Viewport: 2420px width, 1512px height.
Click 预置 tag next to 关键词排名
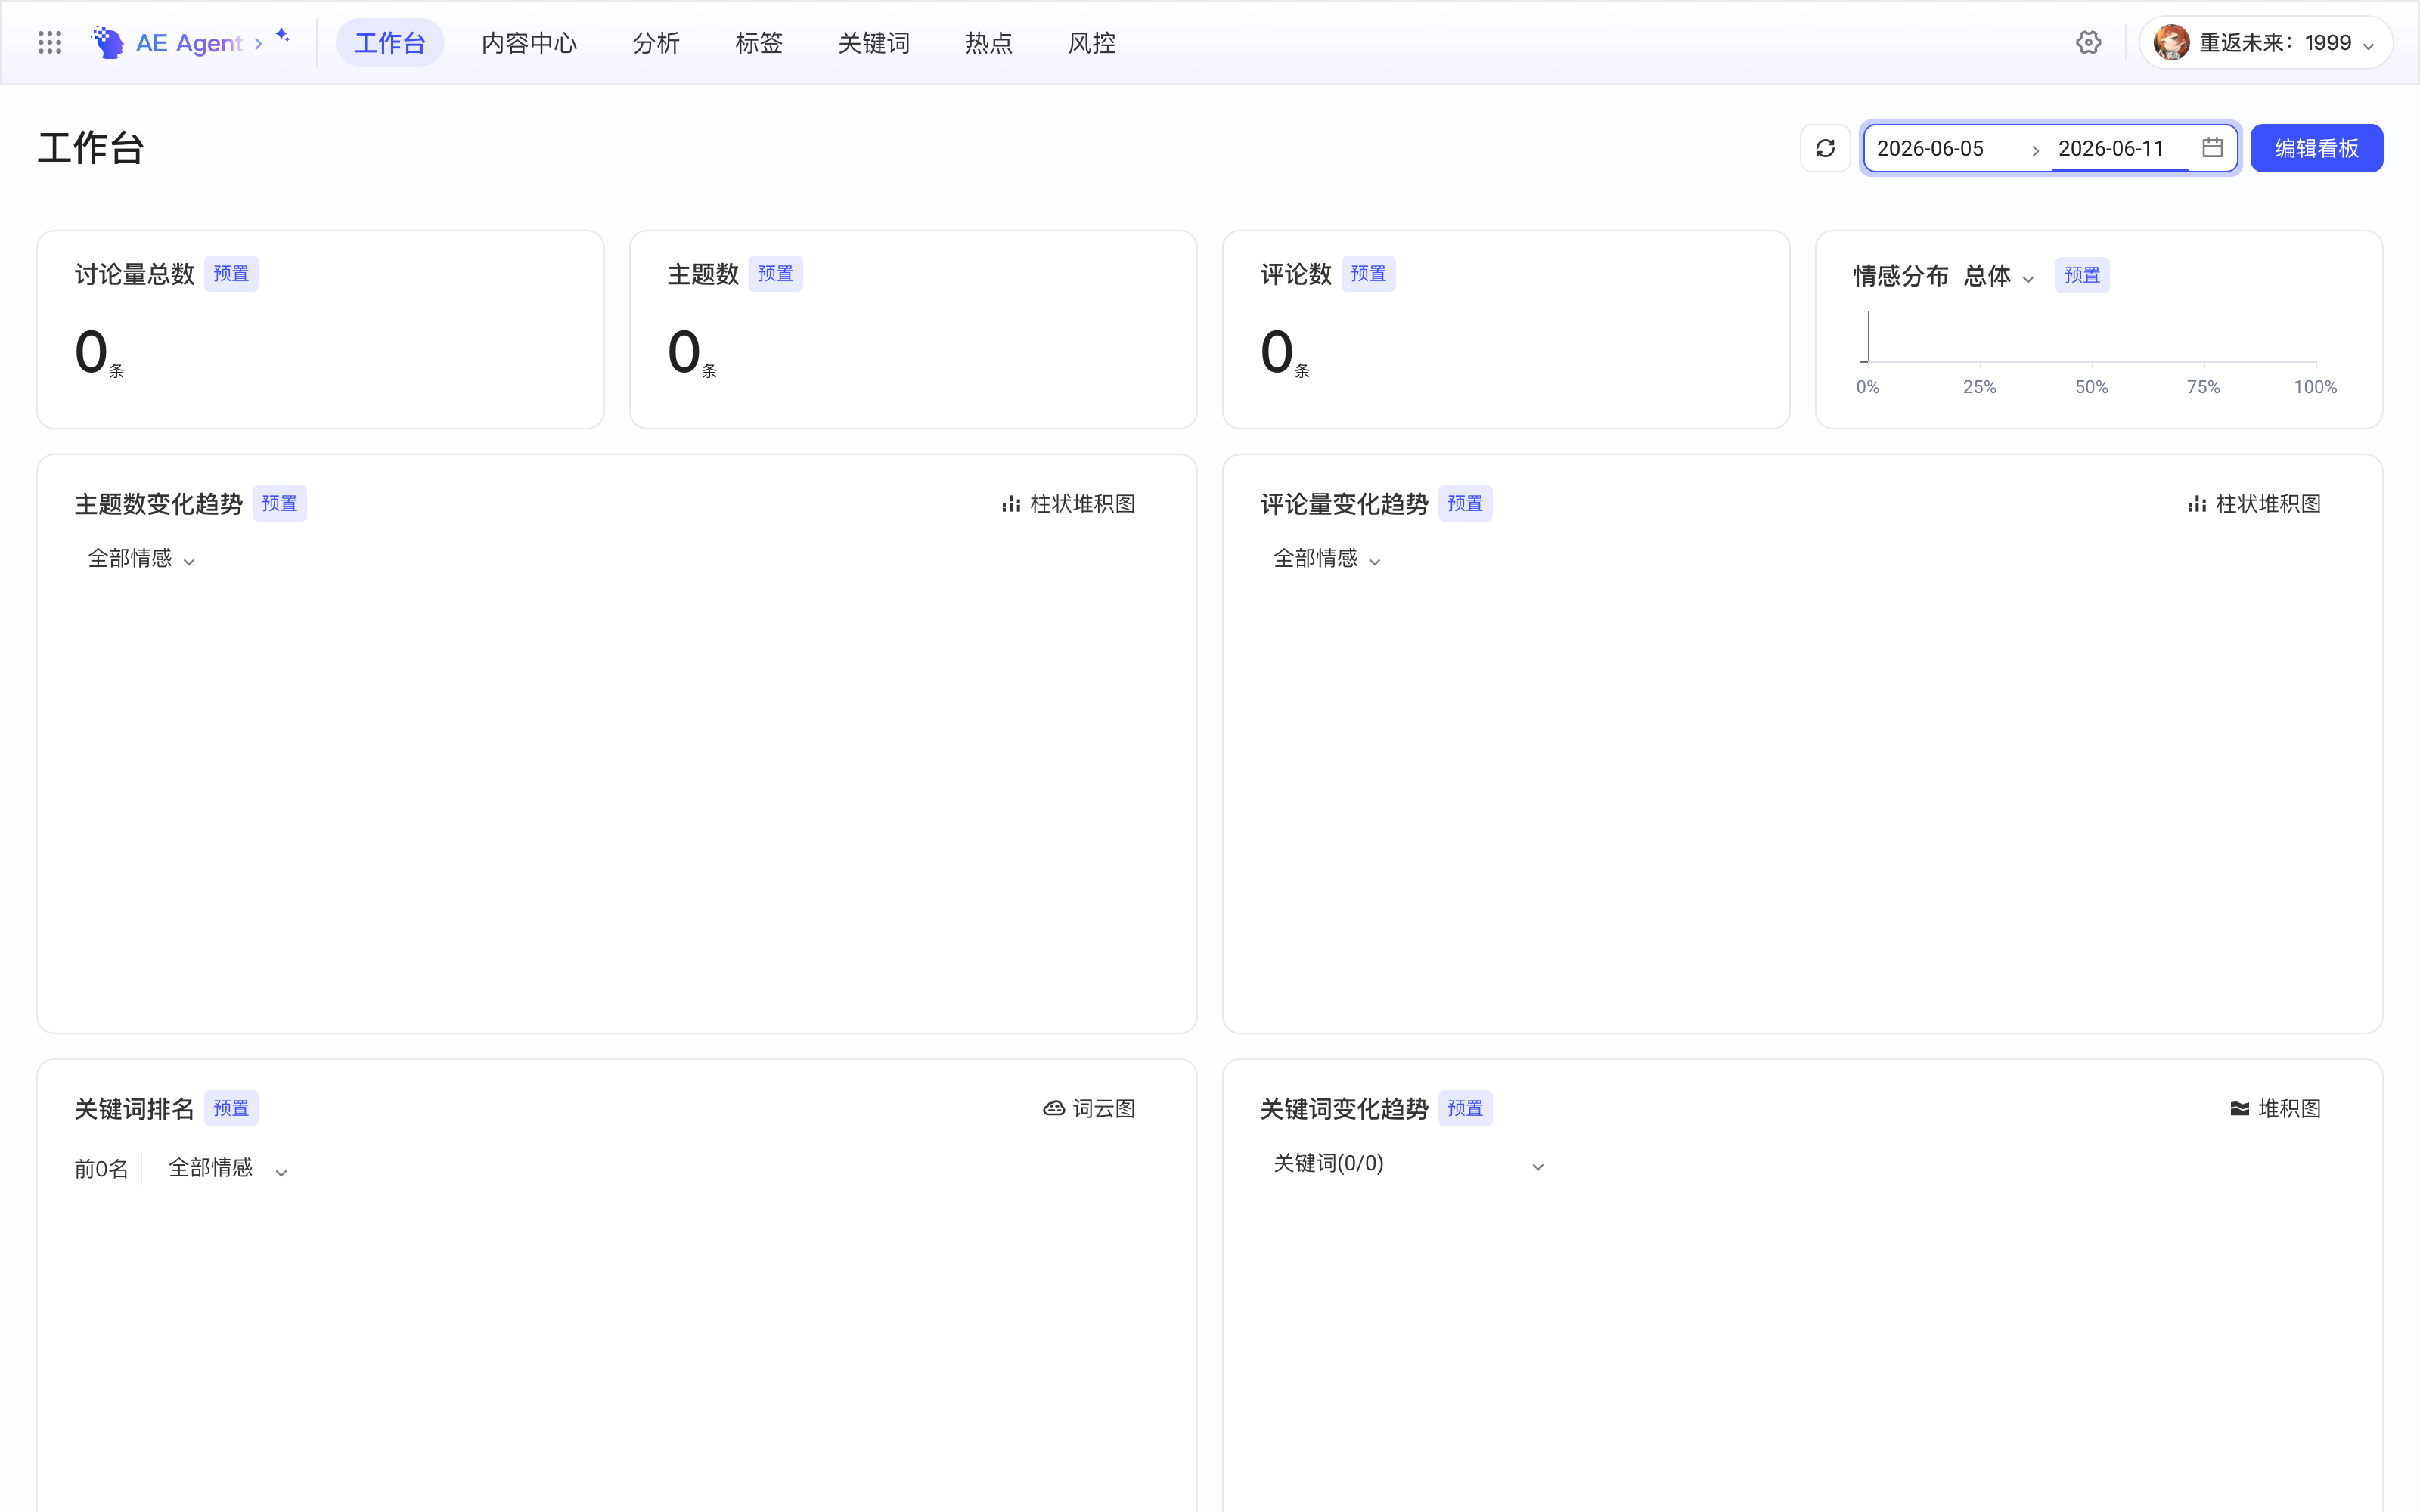tap(231, 1108)
